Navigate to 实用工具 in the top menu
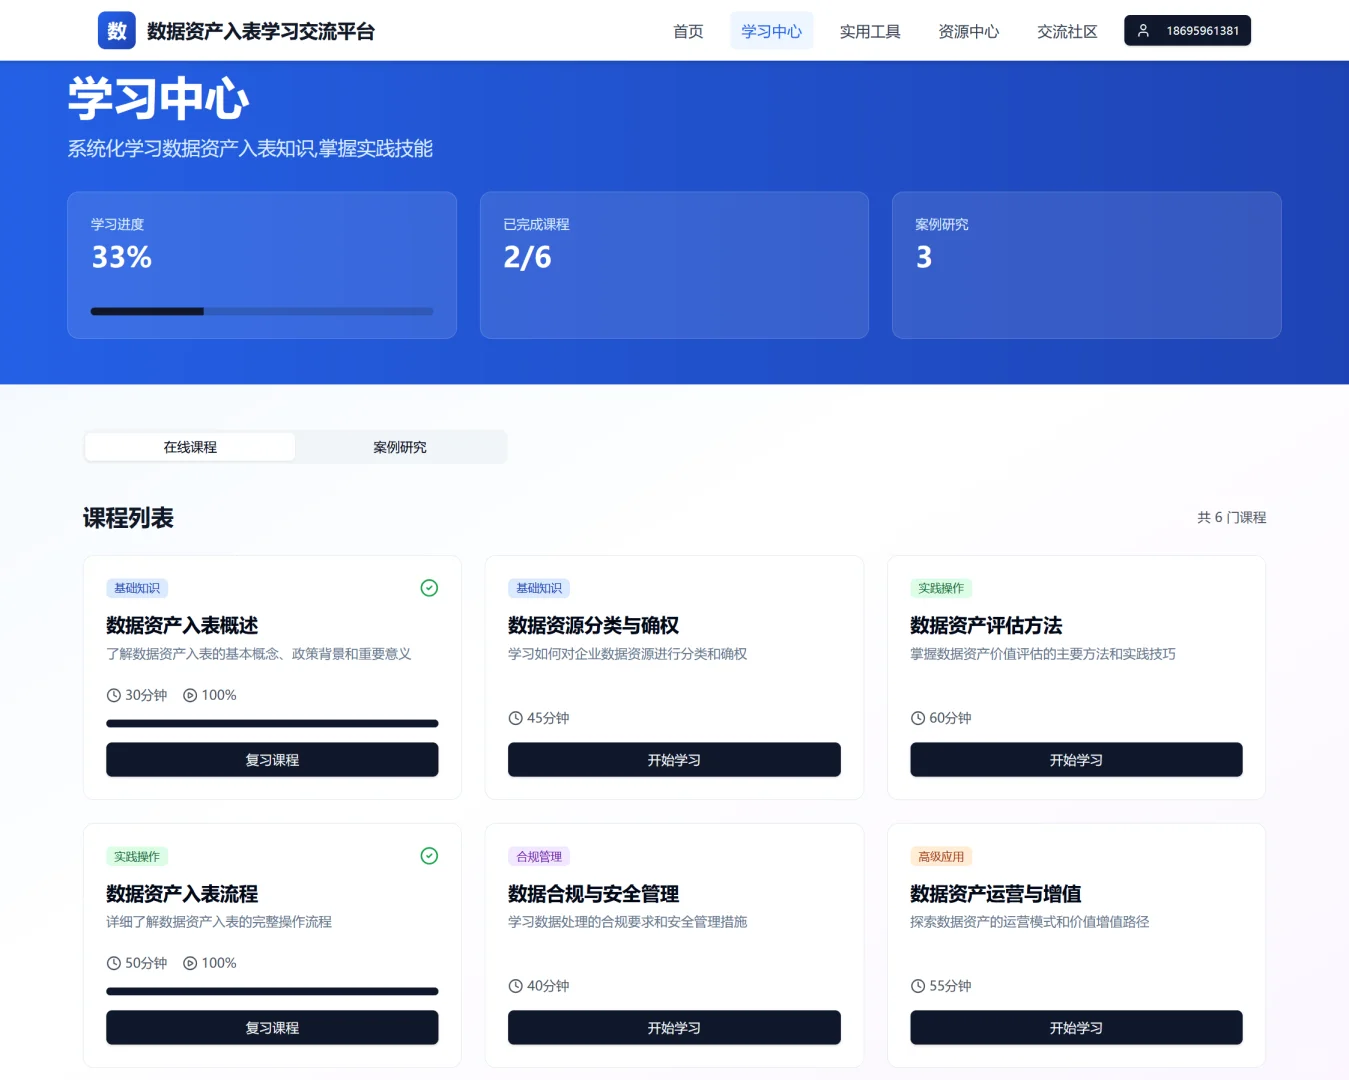 [869, 31]
